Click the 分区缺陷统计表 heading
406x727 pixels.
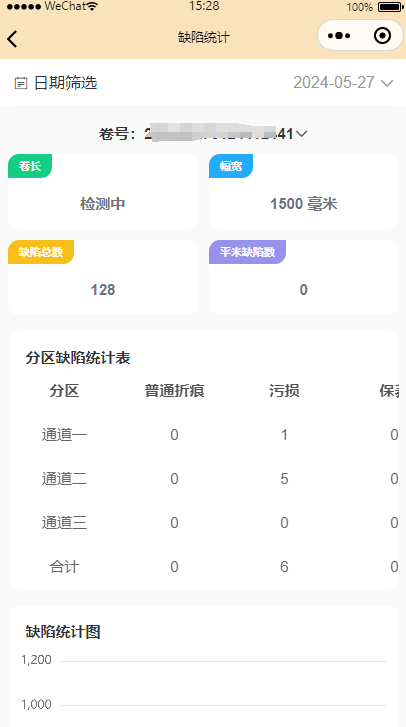(x=78, y=358)
